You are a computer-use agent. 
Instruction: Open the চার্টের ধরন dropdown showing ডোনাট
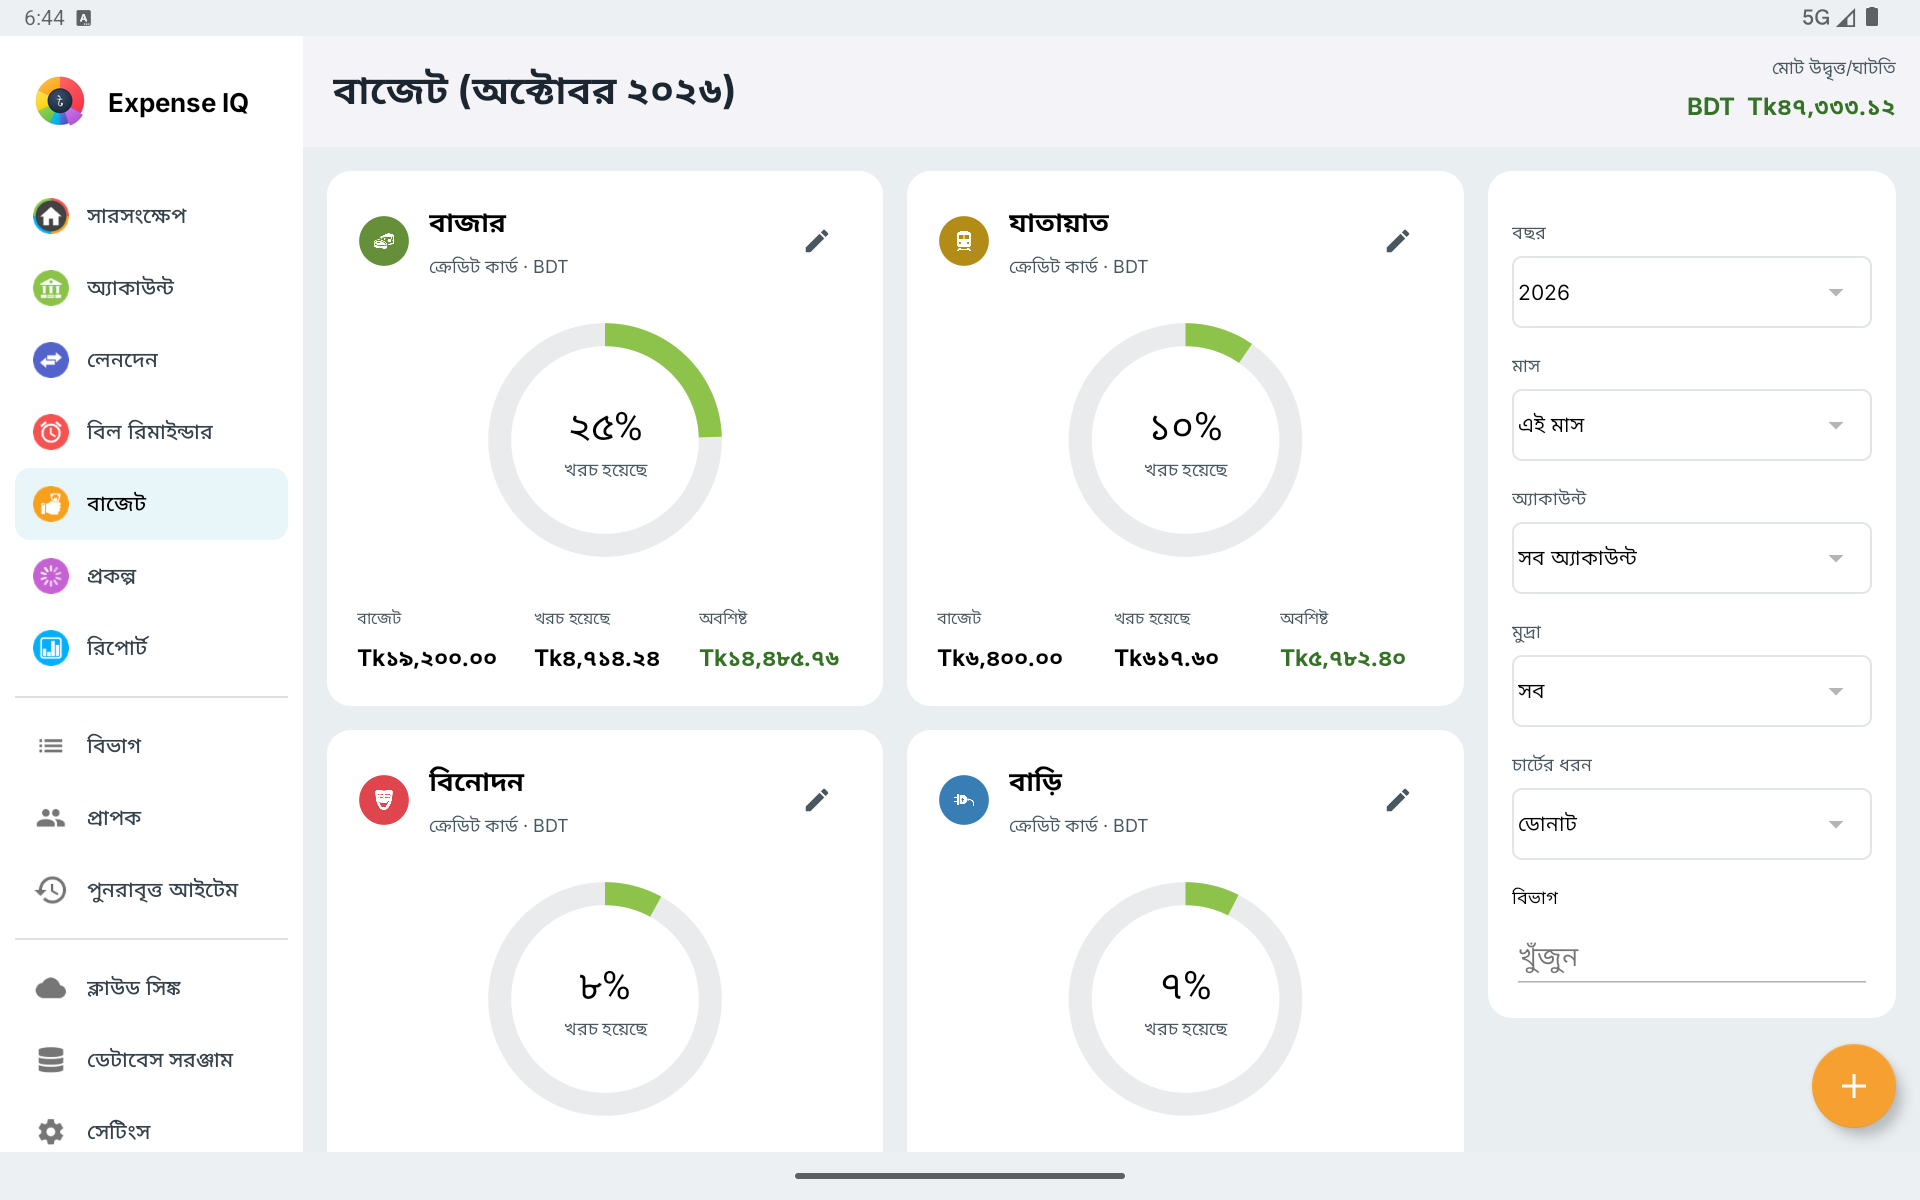point(1691,824)
